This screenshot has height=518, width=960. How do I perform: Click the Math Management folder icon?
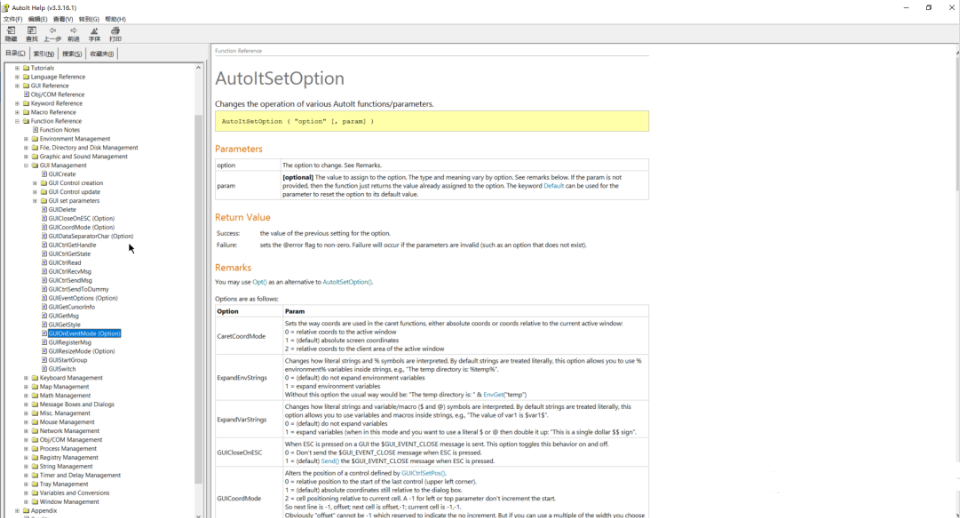tap(35, 396)
